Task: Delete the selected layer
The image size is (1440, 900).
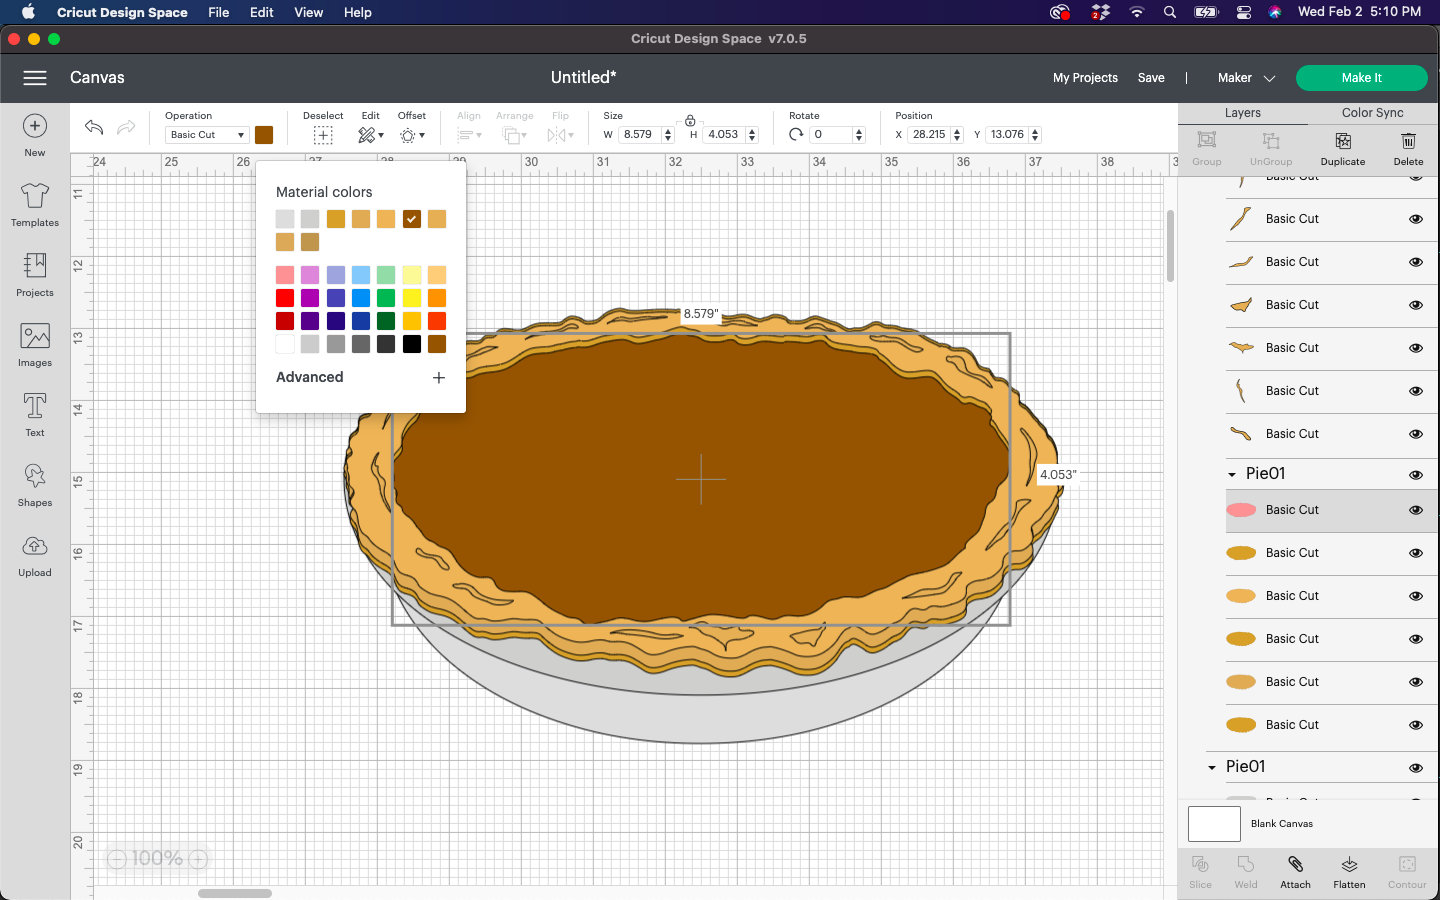Action: click(x=1408, y=150)
